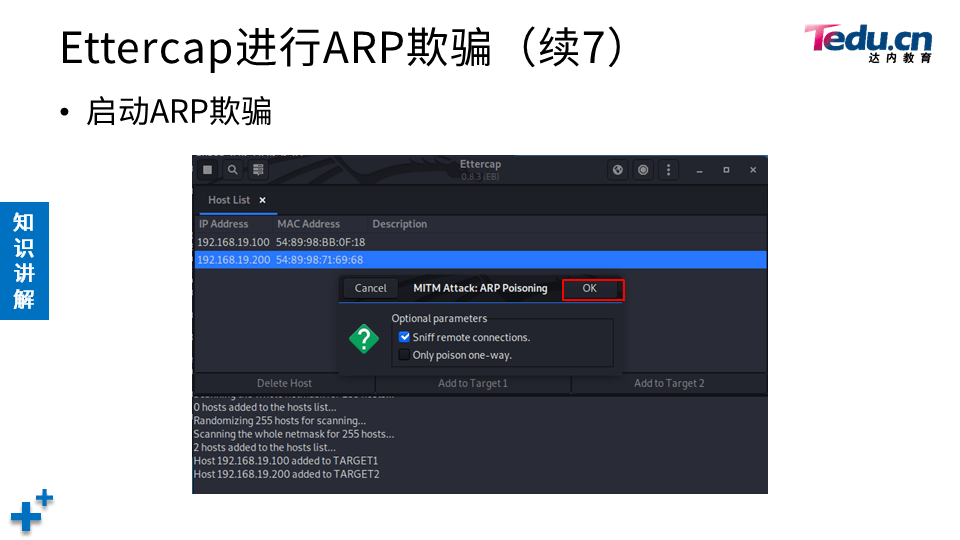Cancel the ARP Poisoning dialog
This screenshot has width=960, height=540.
coord(370,288)
